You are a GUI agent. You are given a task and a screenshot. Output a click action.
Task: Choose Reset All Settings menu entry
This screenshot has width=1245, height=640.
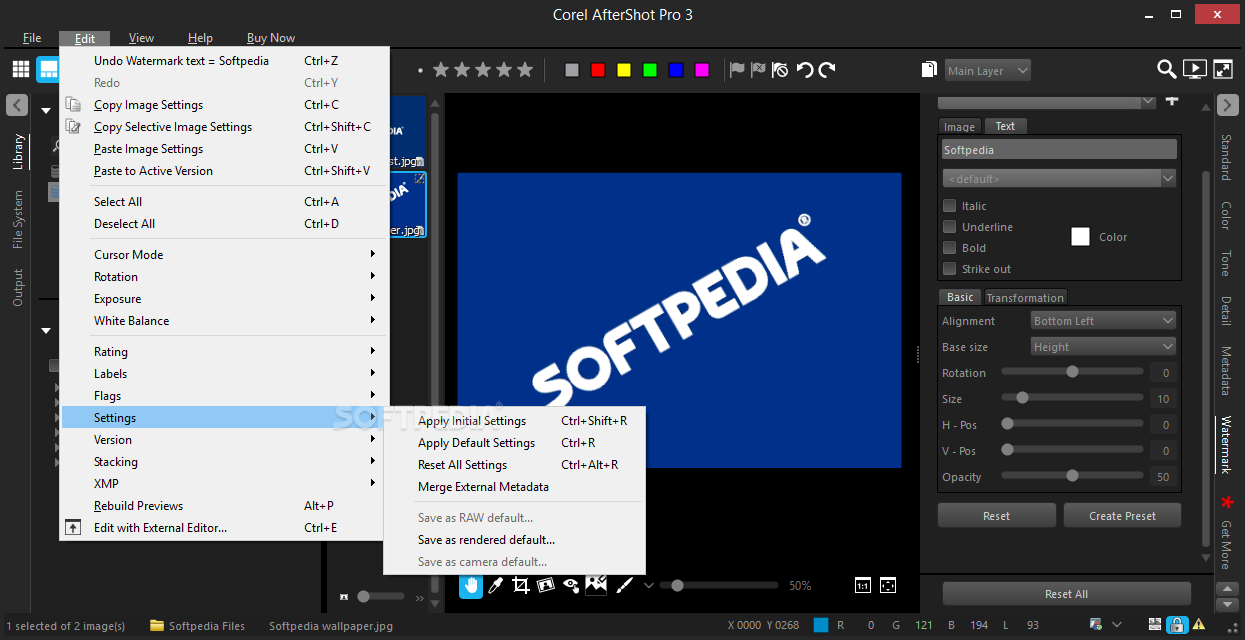[515, 465]
